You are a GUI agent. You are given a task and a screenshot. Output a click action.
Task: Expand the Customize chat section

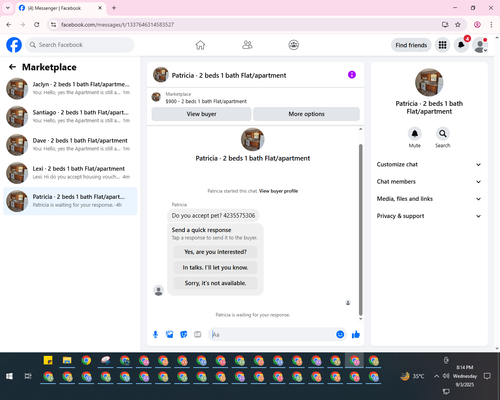[429, 164]
